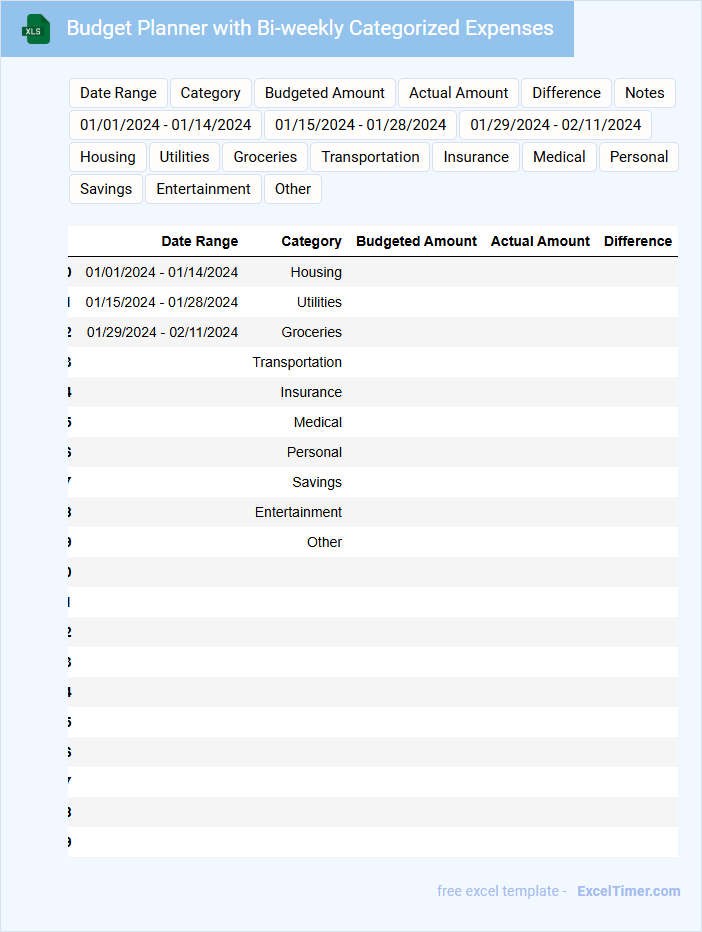Select the Insurance tag
Image resolution: width=702 pixels, height=932 pixels.
(x=476, y=157)
